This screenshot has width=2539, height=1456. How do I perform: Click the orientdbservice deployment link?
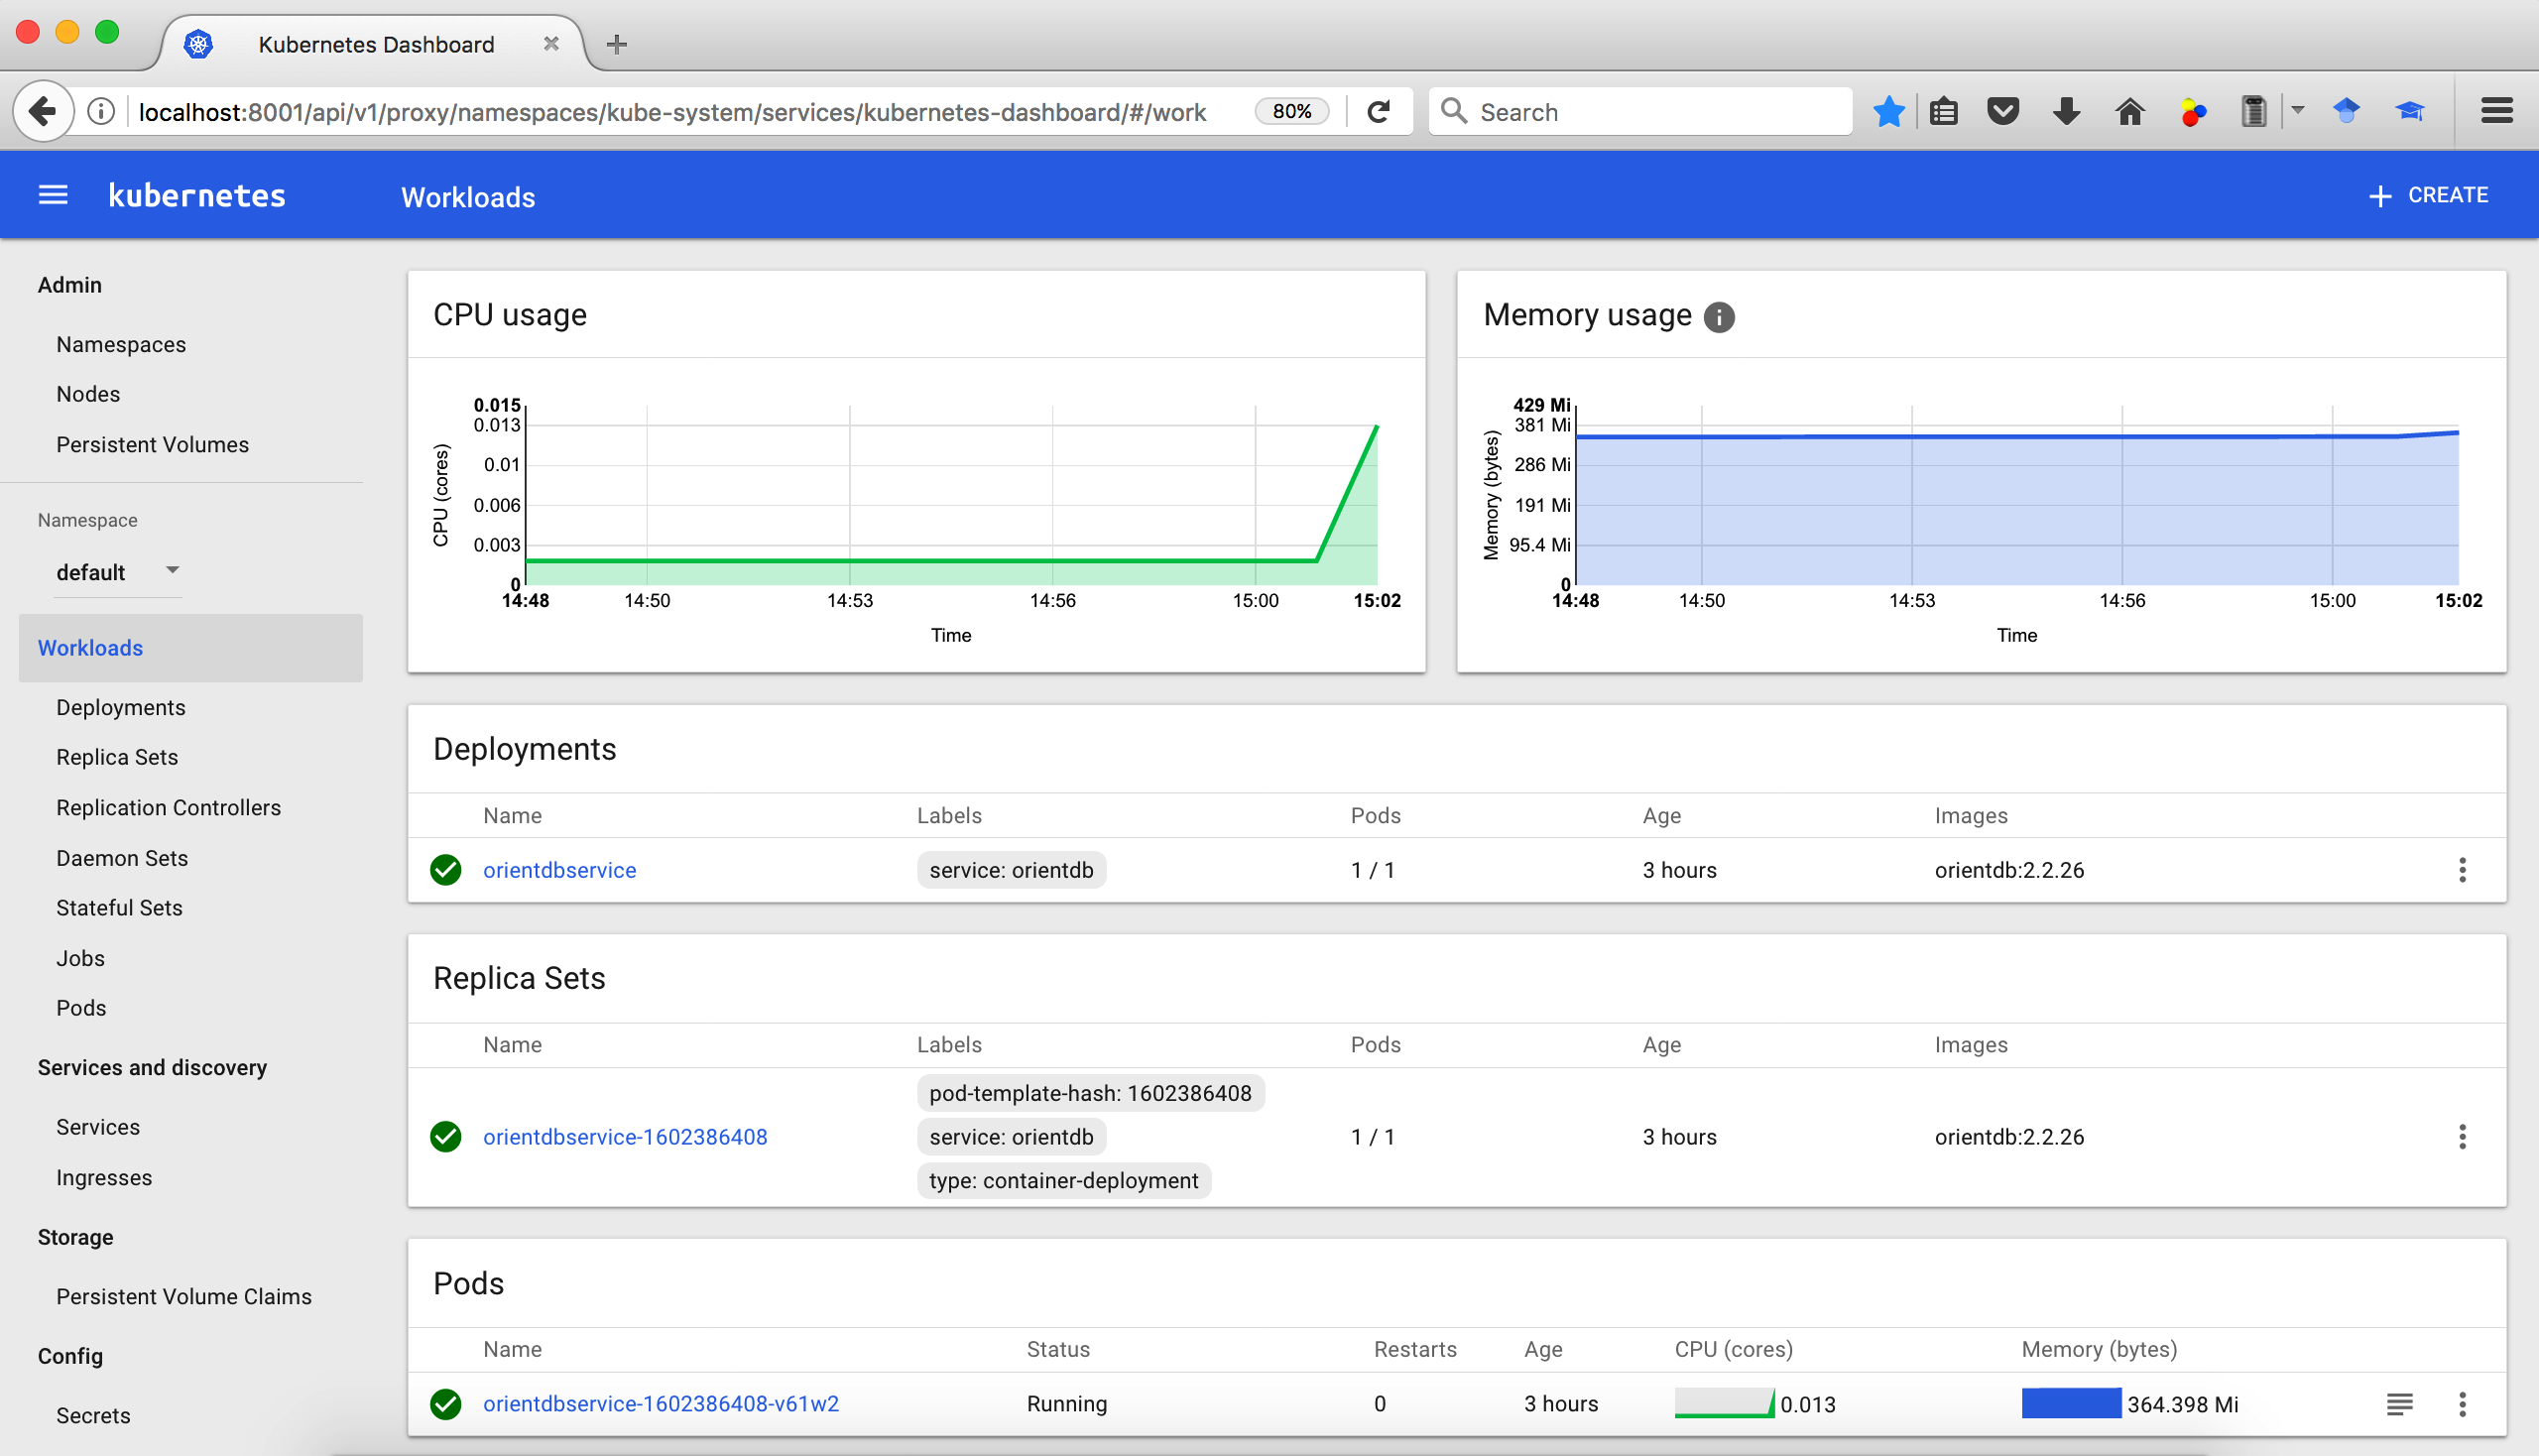click(x=559, y=869)
